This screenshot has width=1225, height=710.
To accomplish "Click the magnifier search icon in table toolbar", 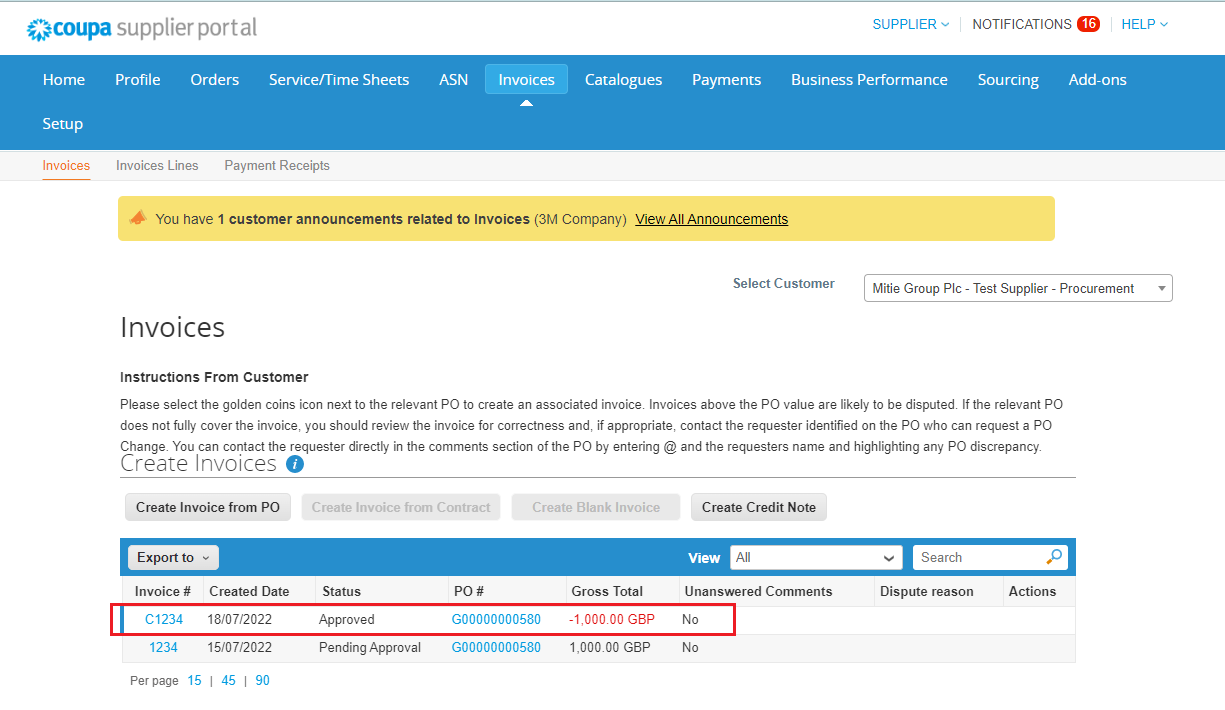I will point(1054,557).
